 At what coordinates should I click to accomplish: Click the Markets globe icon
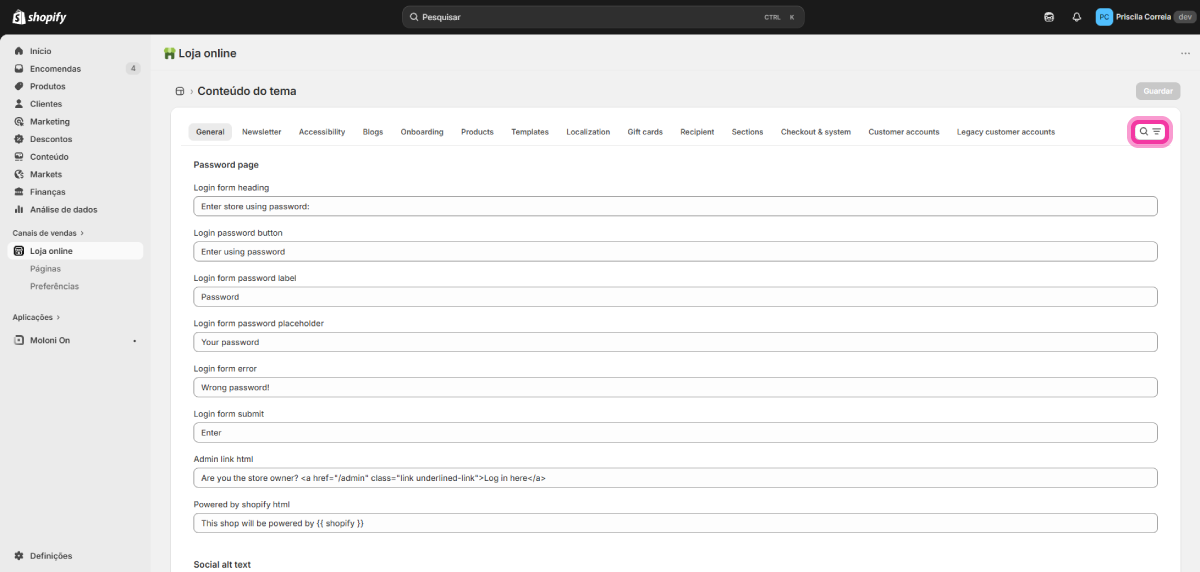[x=19, y=174]
